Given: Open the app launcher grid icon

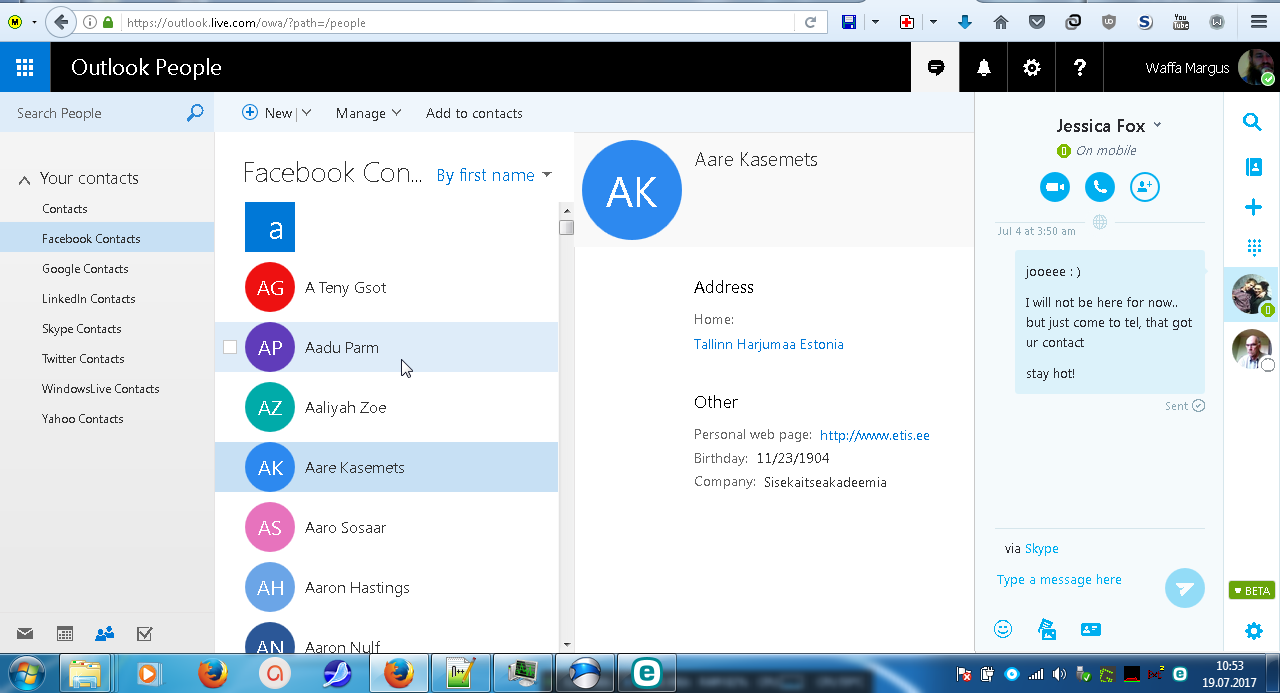Looking at the screenshot, I should pyautogui.click(x=25, y=68).
